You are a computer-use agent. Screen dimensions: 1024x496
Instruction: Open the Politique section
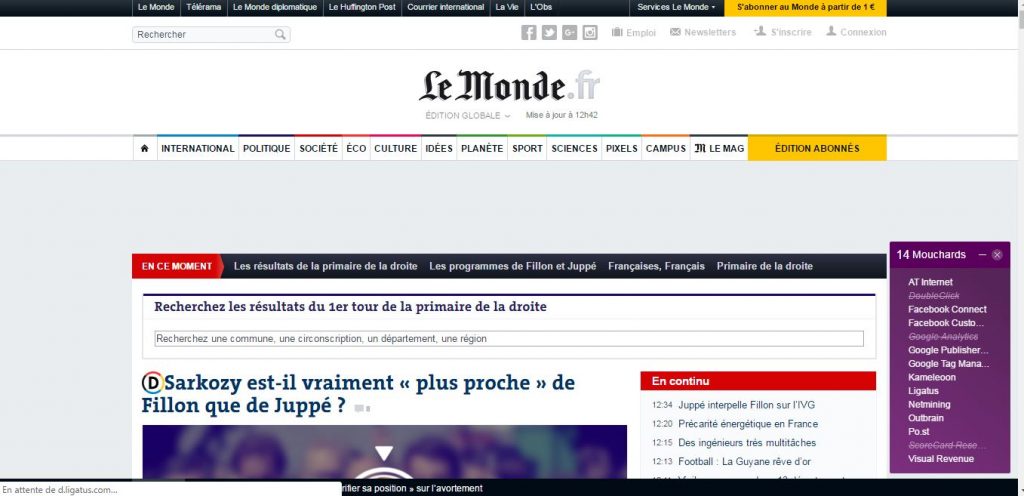[x=266, y=149]
